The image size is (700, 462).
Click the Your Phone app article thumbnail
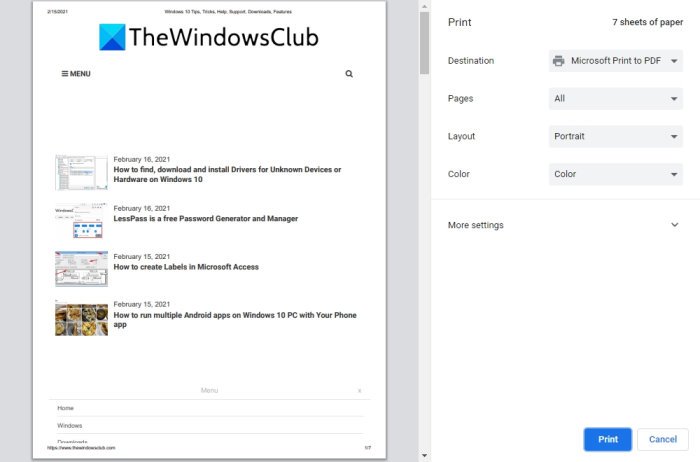pos(81,319)
